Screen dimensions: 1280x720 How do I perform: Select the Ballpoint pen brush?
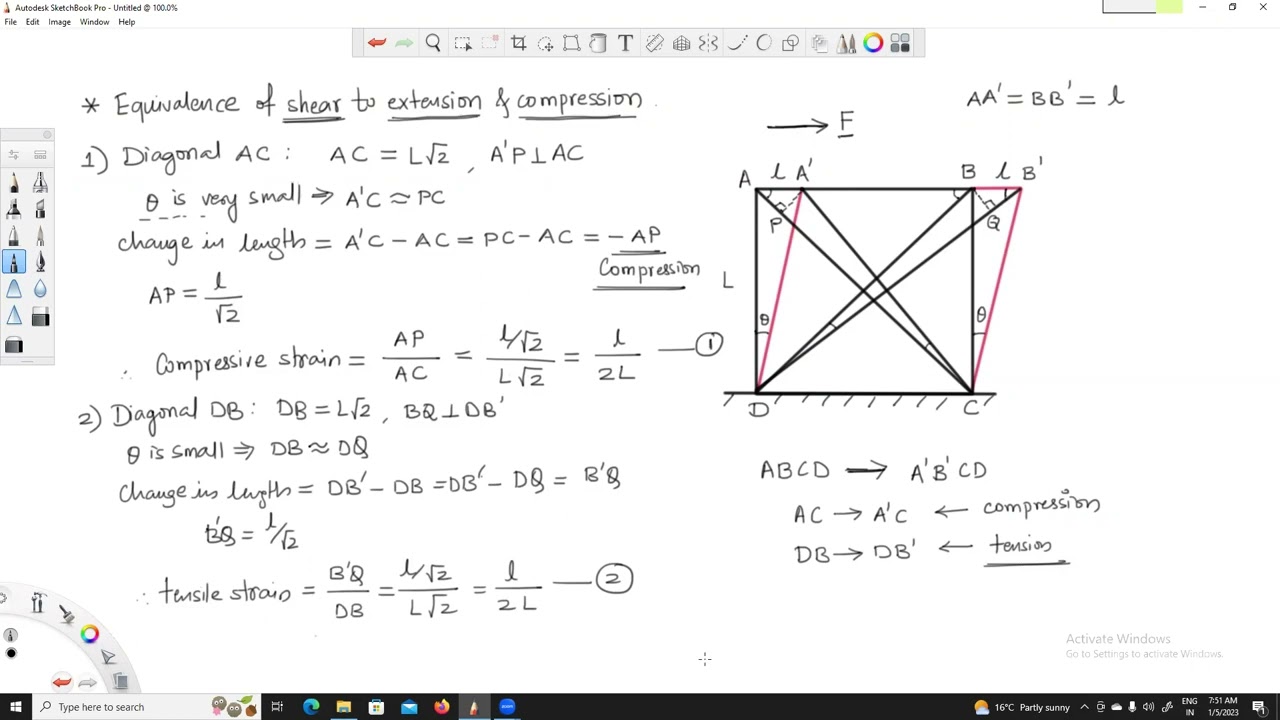point(14,236)
